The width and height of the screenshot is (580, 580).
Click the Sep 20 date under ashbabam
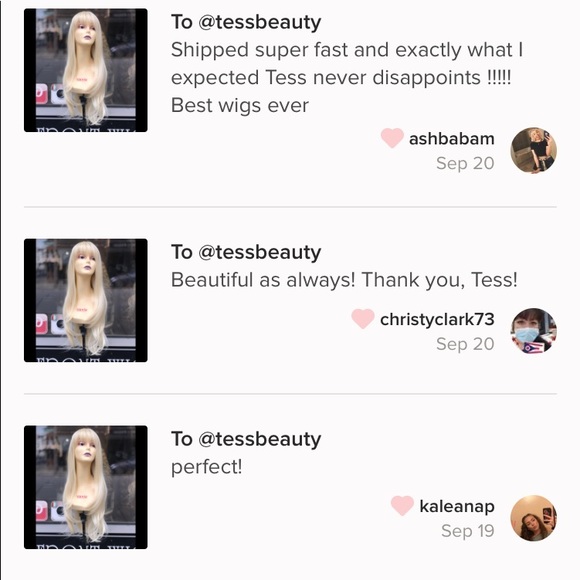[465, 163]
